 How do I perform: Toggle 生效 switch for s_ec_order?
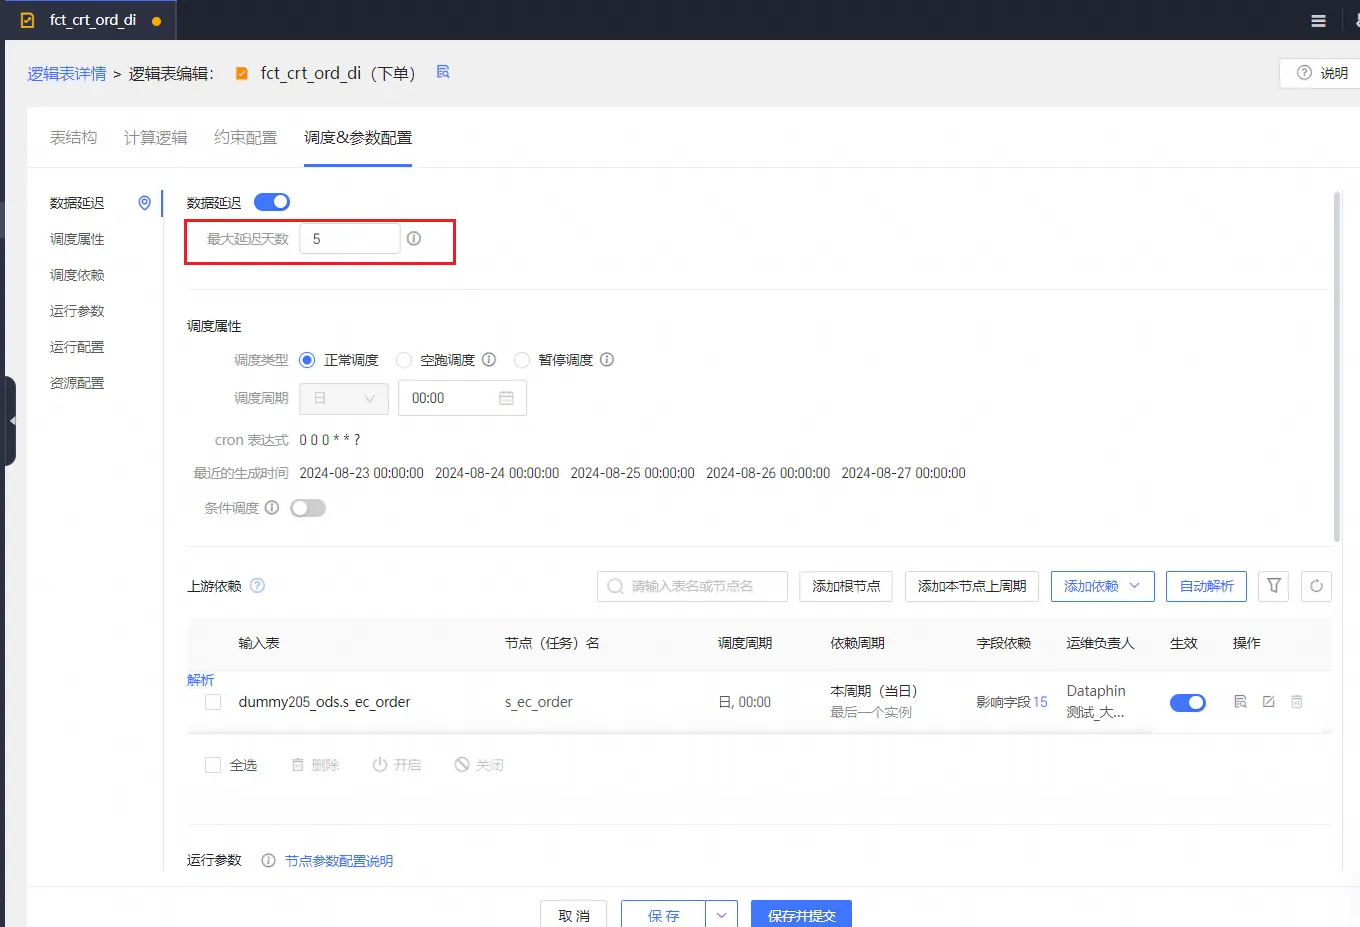pyautogui.click(x=1188, y=703)
